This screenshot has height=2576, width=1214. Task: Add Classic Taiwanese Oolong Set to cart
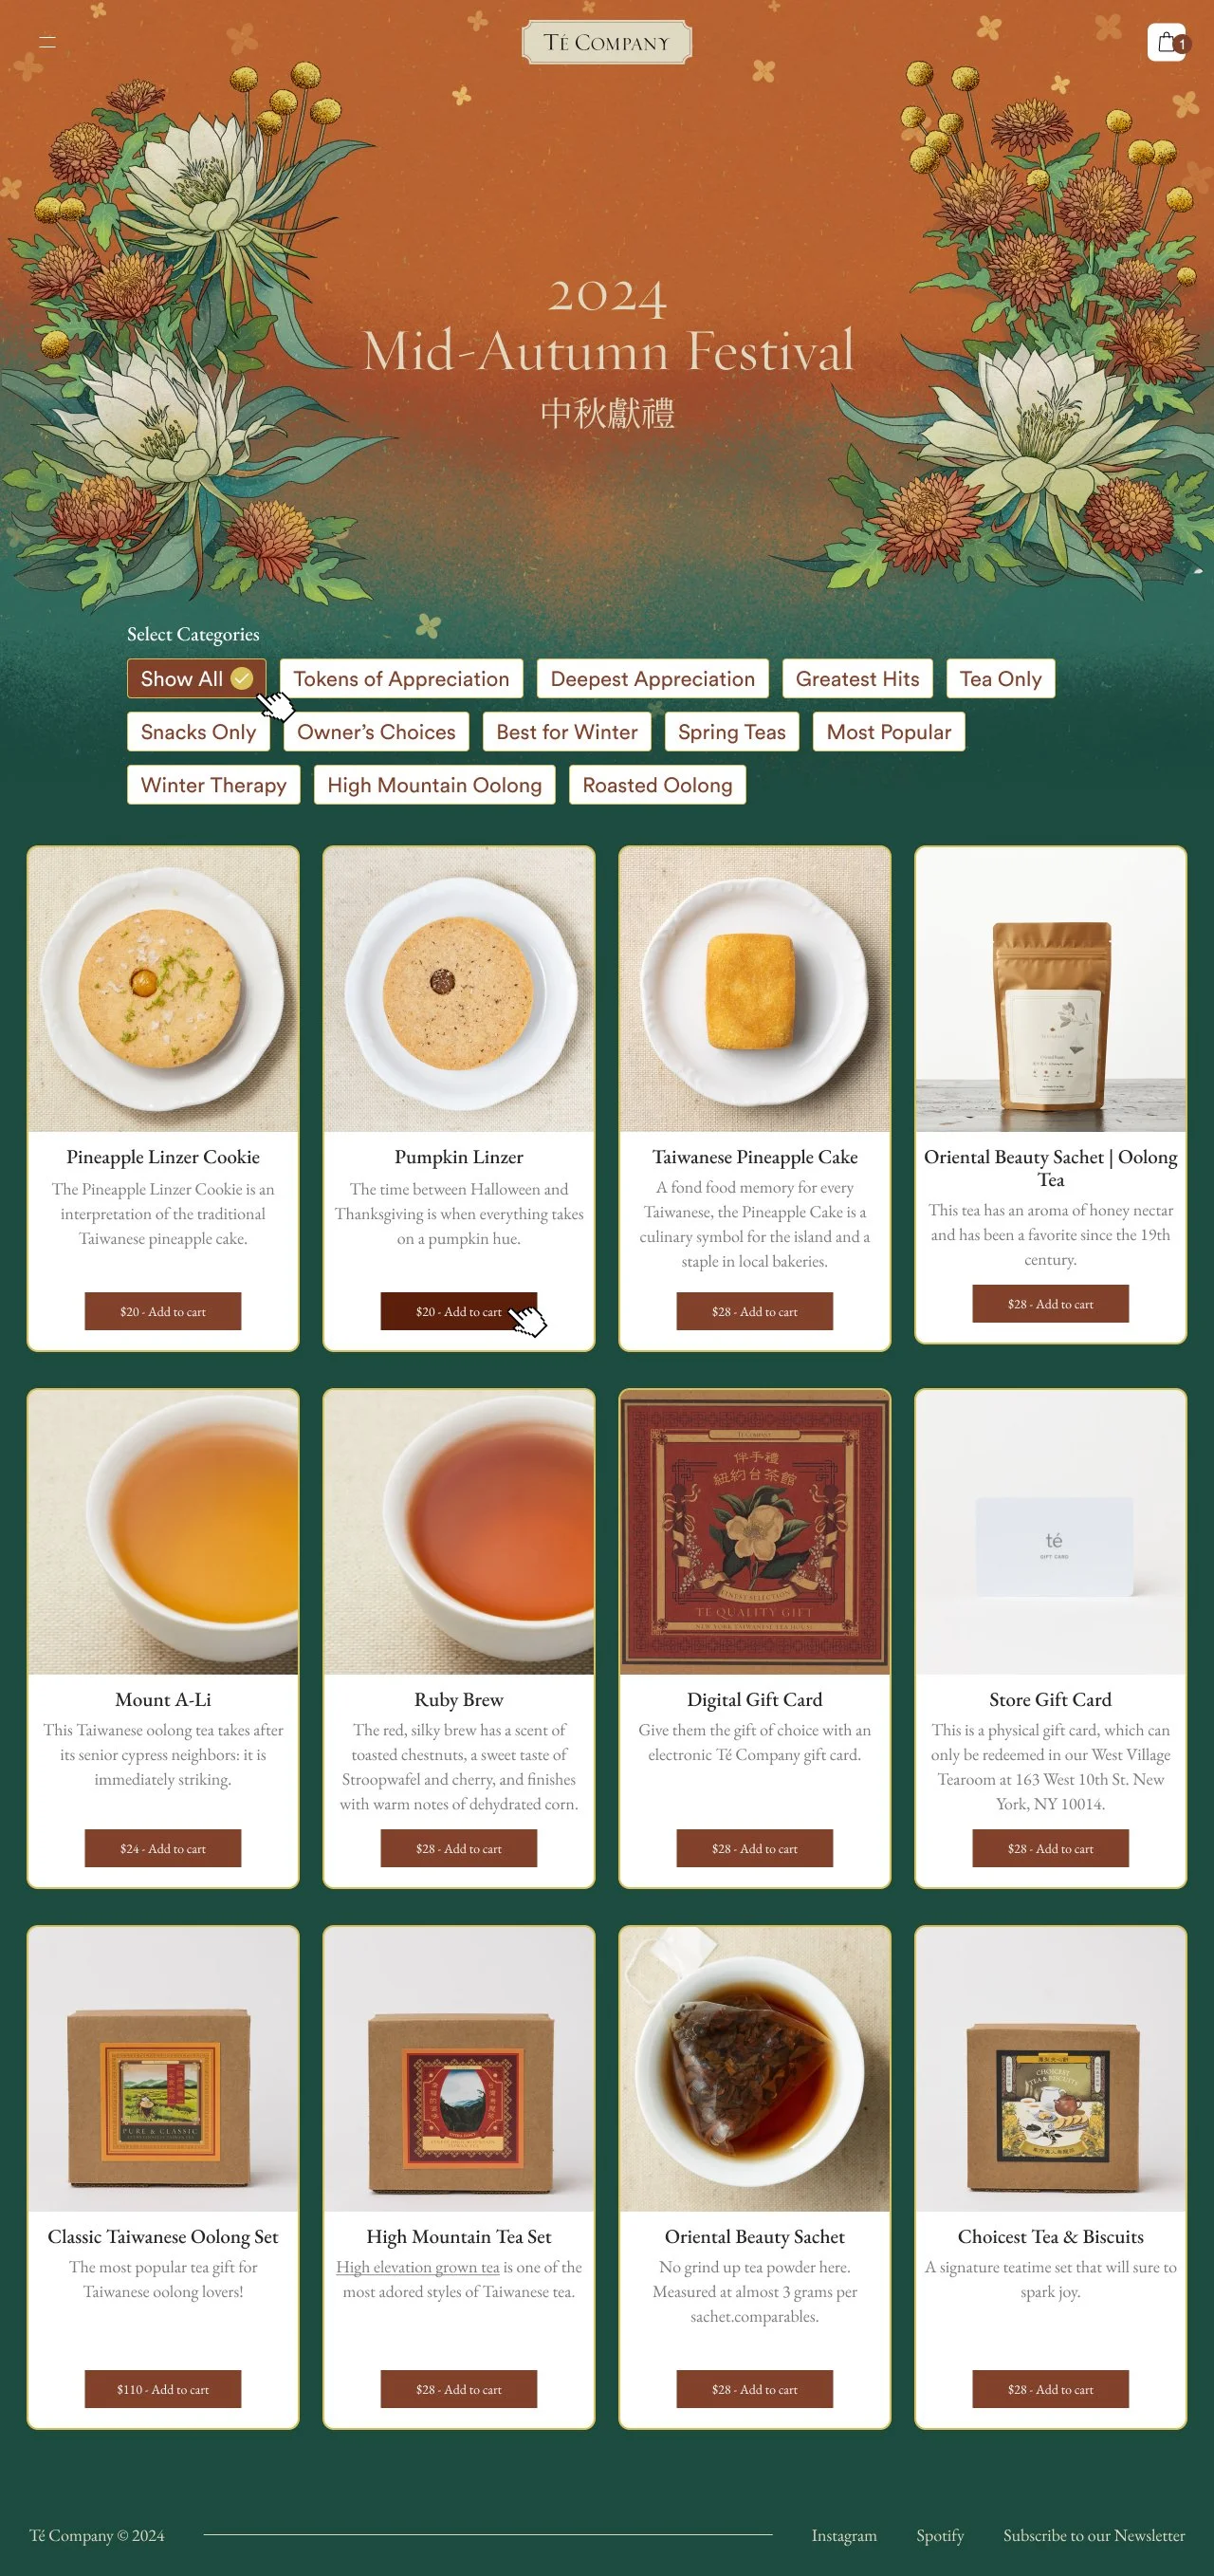click(163, 2389)
